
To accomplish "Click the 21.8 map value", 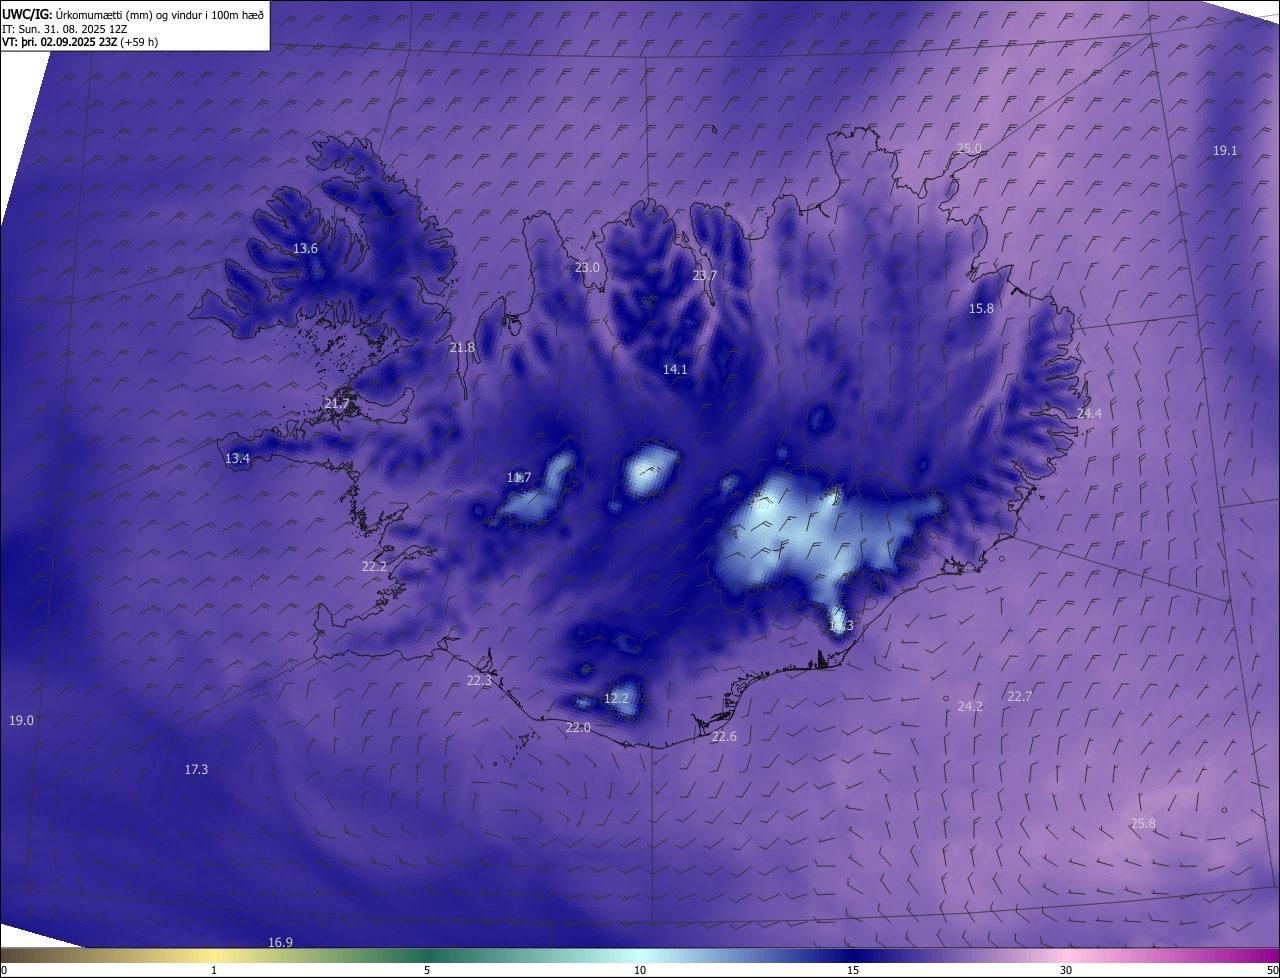I will coord(462,348).
